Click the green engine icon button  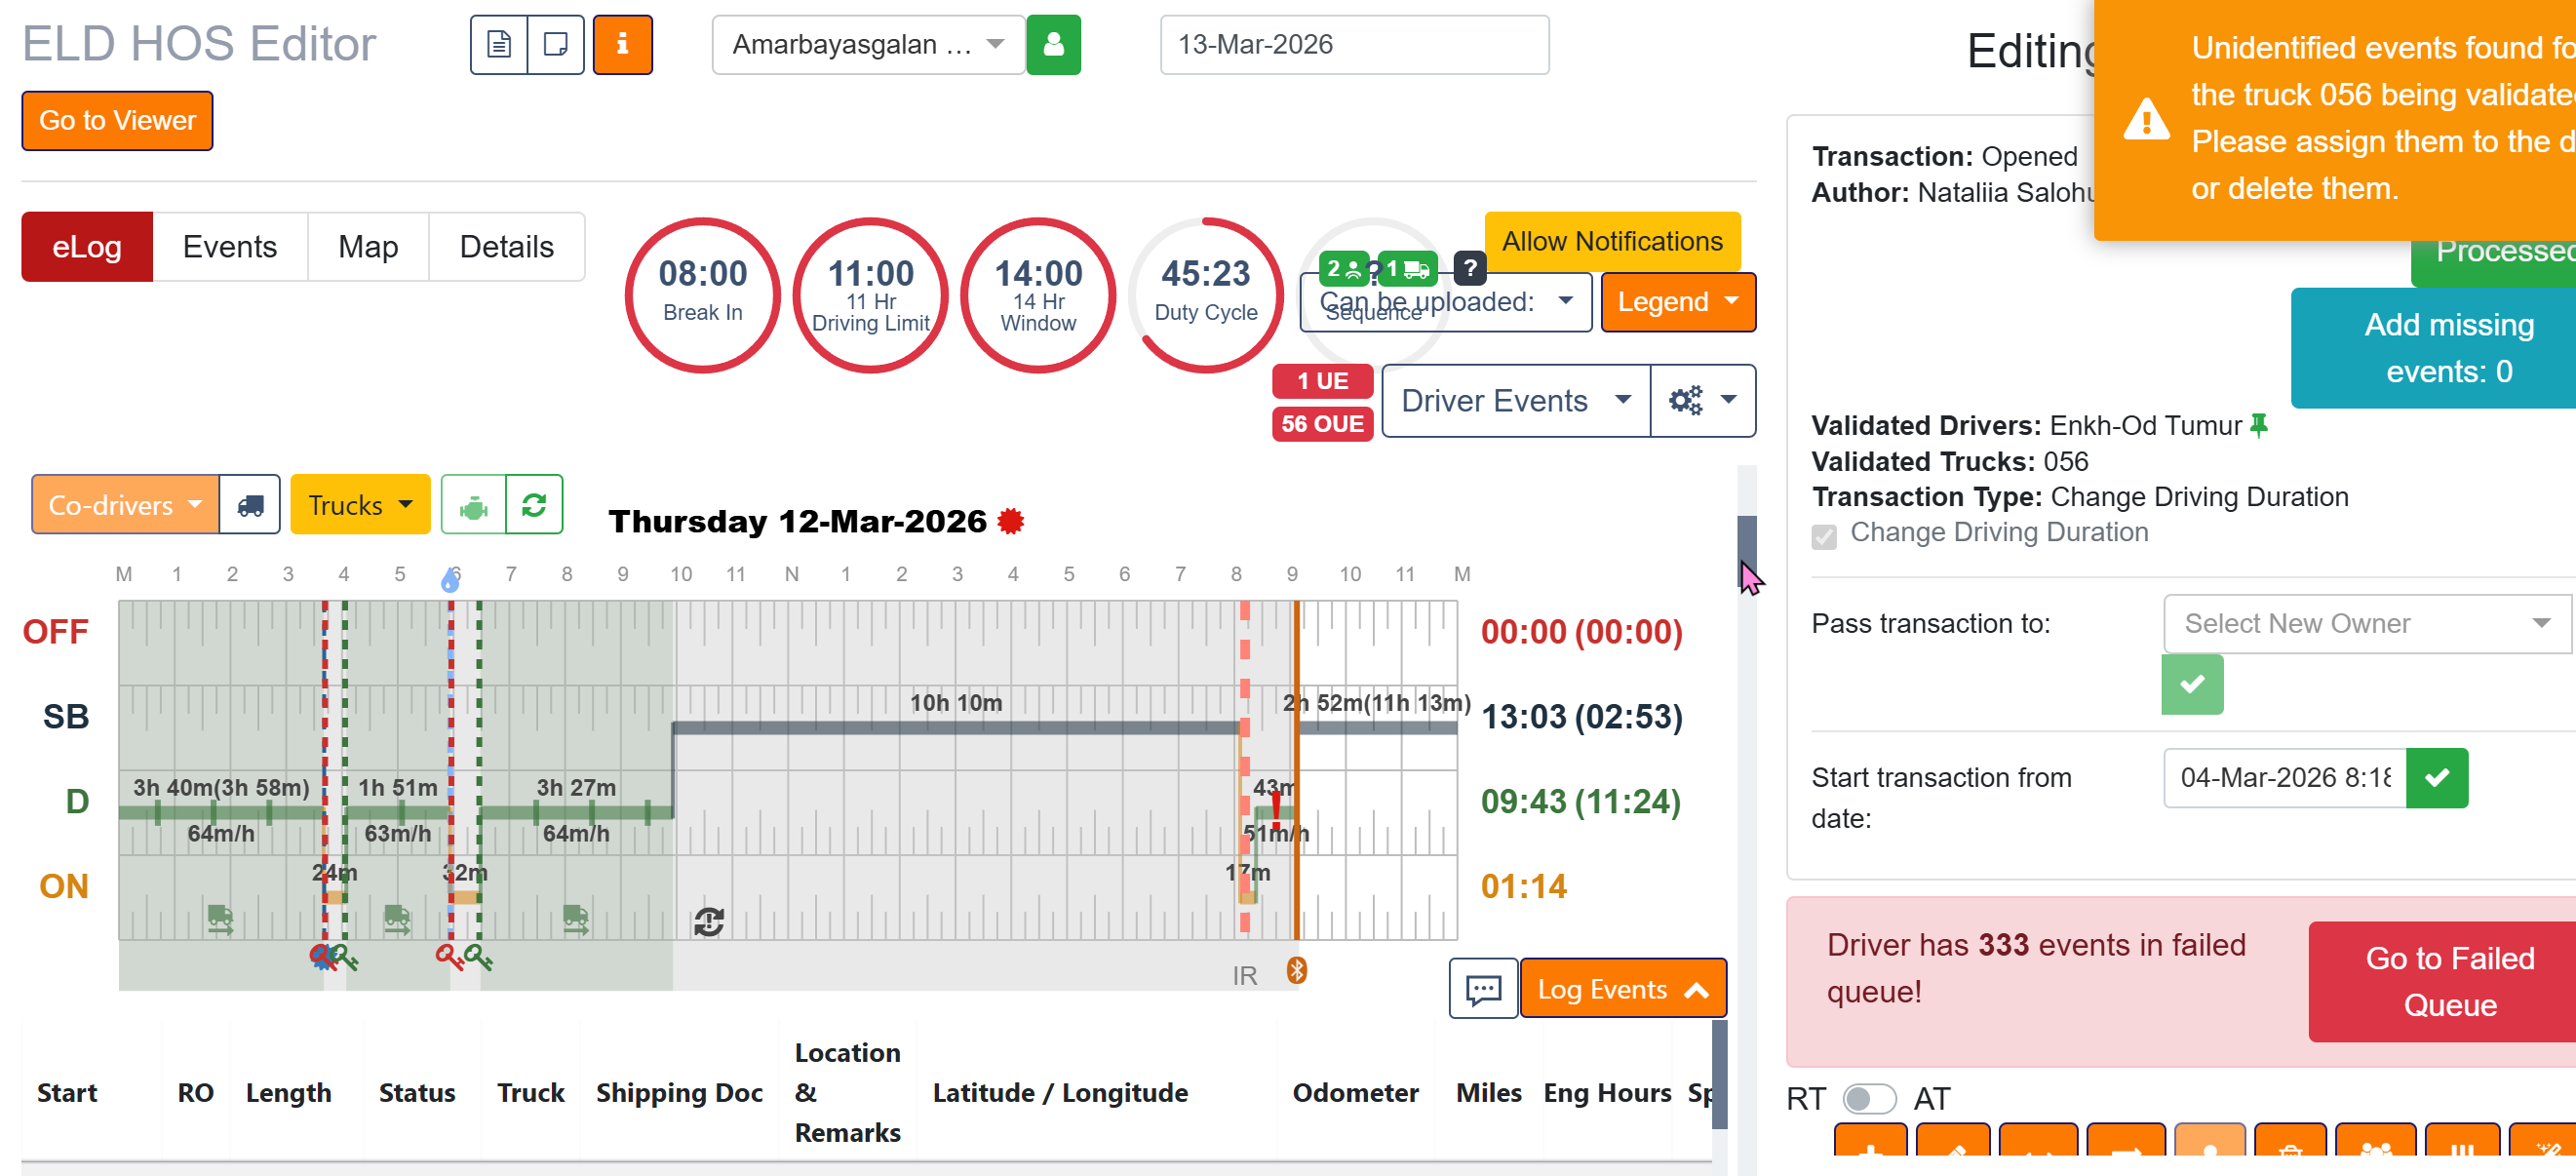click(473, 505)
